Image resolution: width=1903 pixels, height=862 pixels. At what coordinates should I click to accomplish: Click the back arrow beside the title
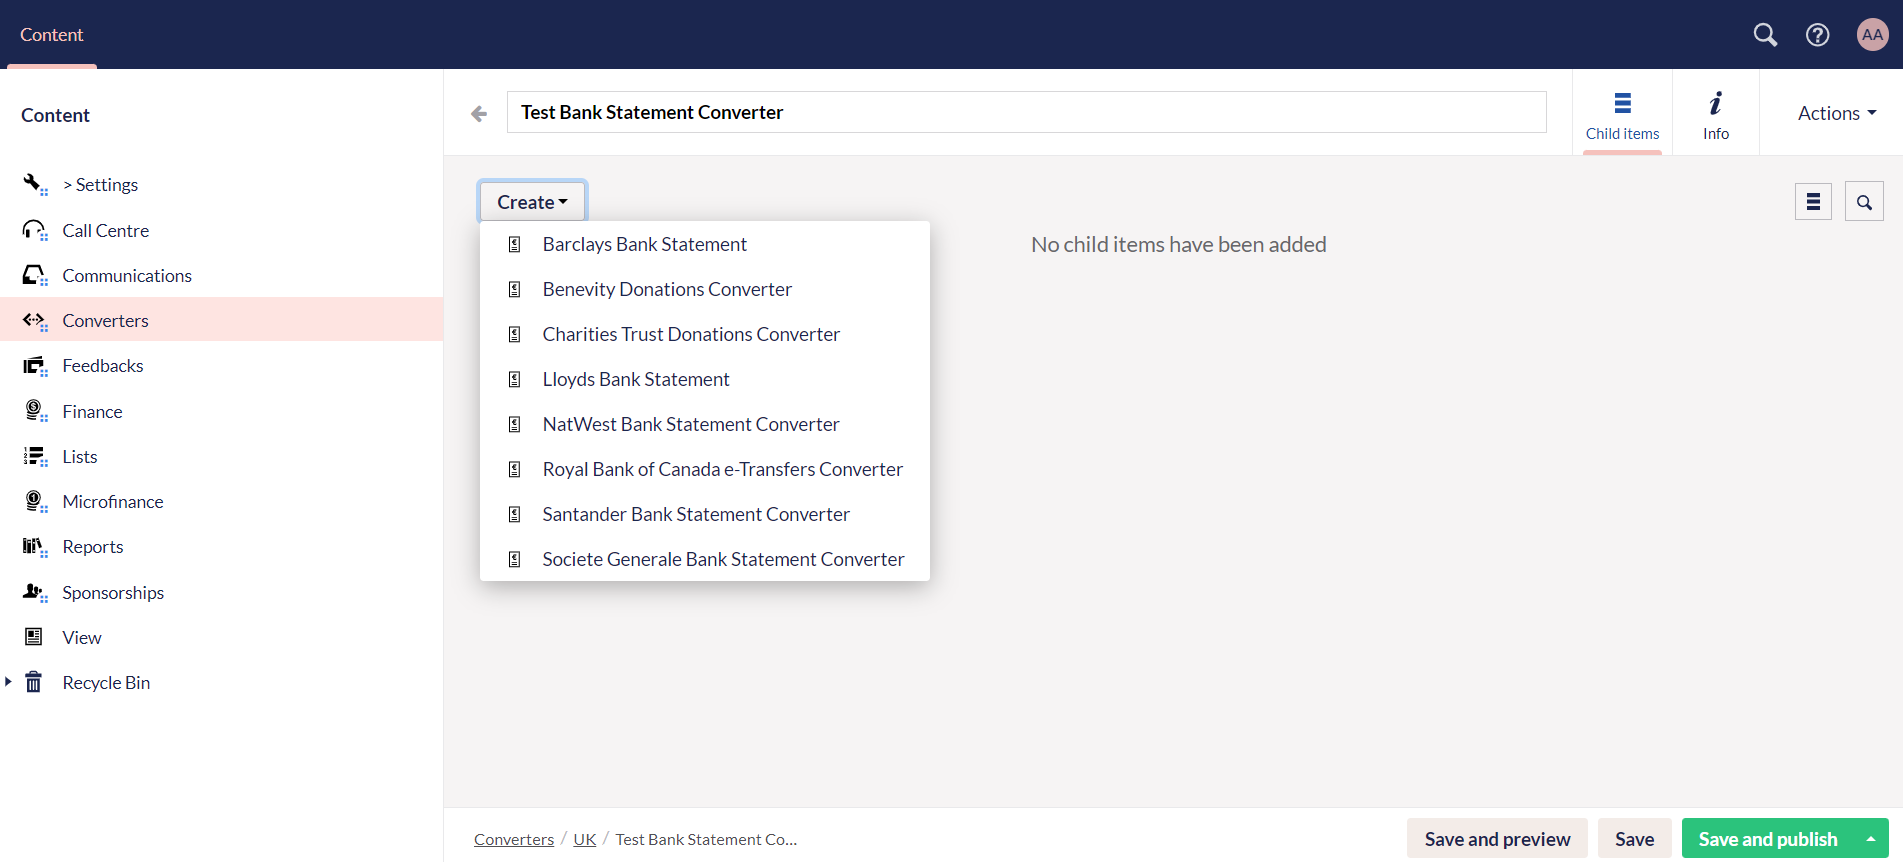click(x=479, y=114)
